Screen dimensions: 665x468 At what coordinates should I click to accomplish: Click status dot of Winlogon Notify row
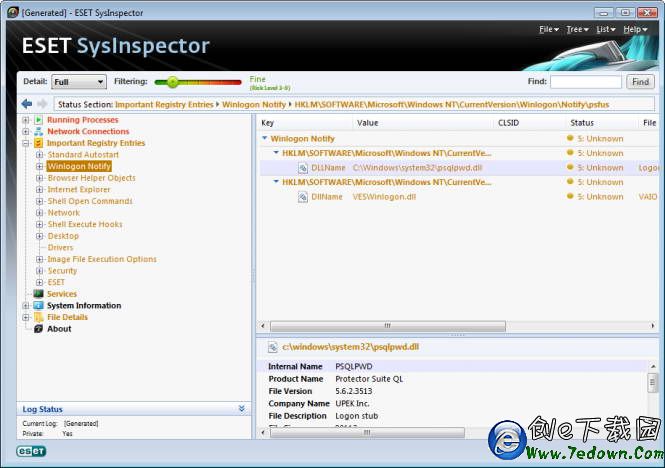570,138
